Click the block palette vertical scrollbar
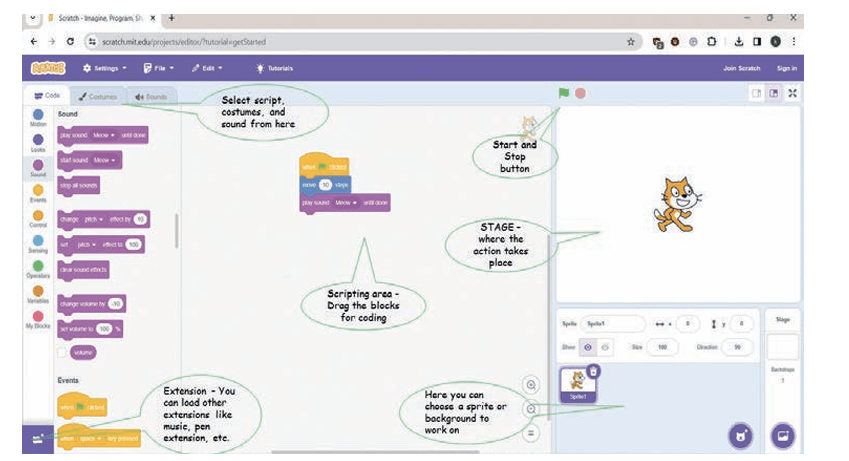The width and height of the screenshot is (849, 461). pos(177,231)
